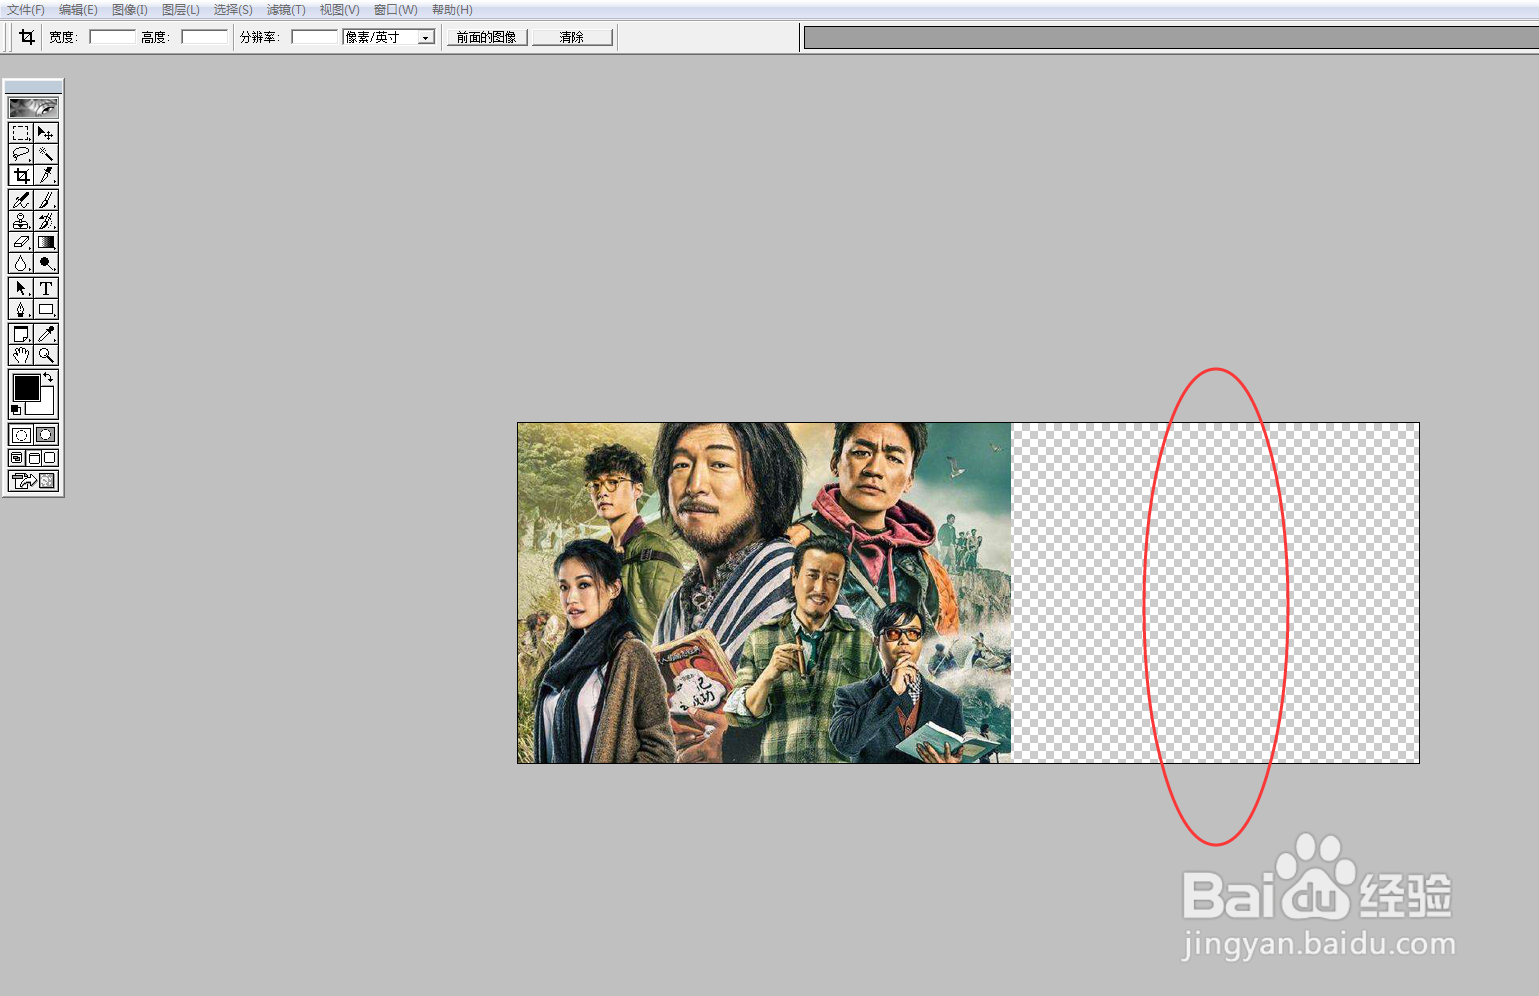This screenshot has height=996, width=1539.
Task: Open the 视图(V) menu
Action: (339, 9)
